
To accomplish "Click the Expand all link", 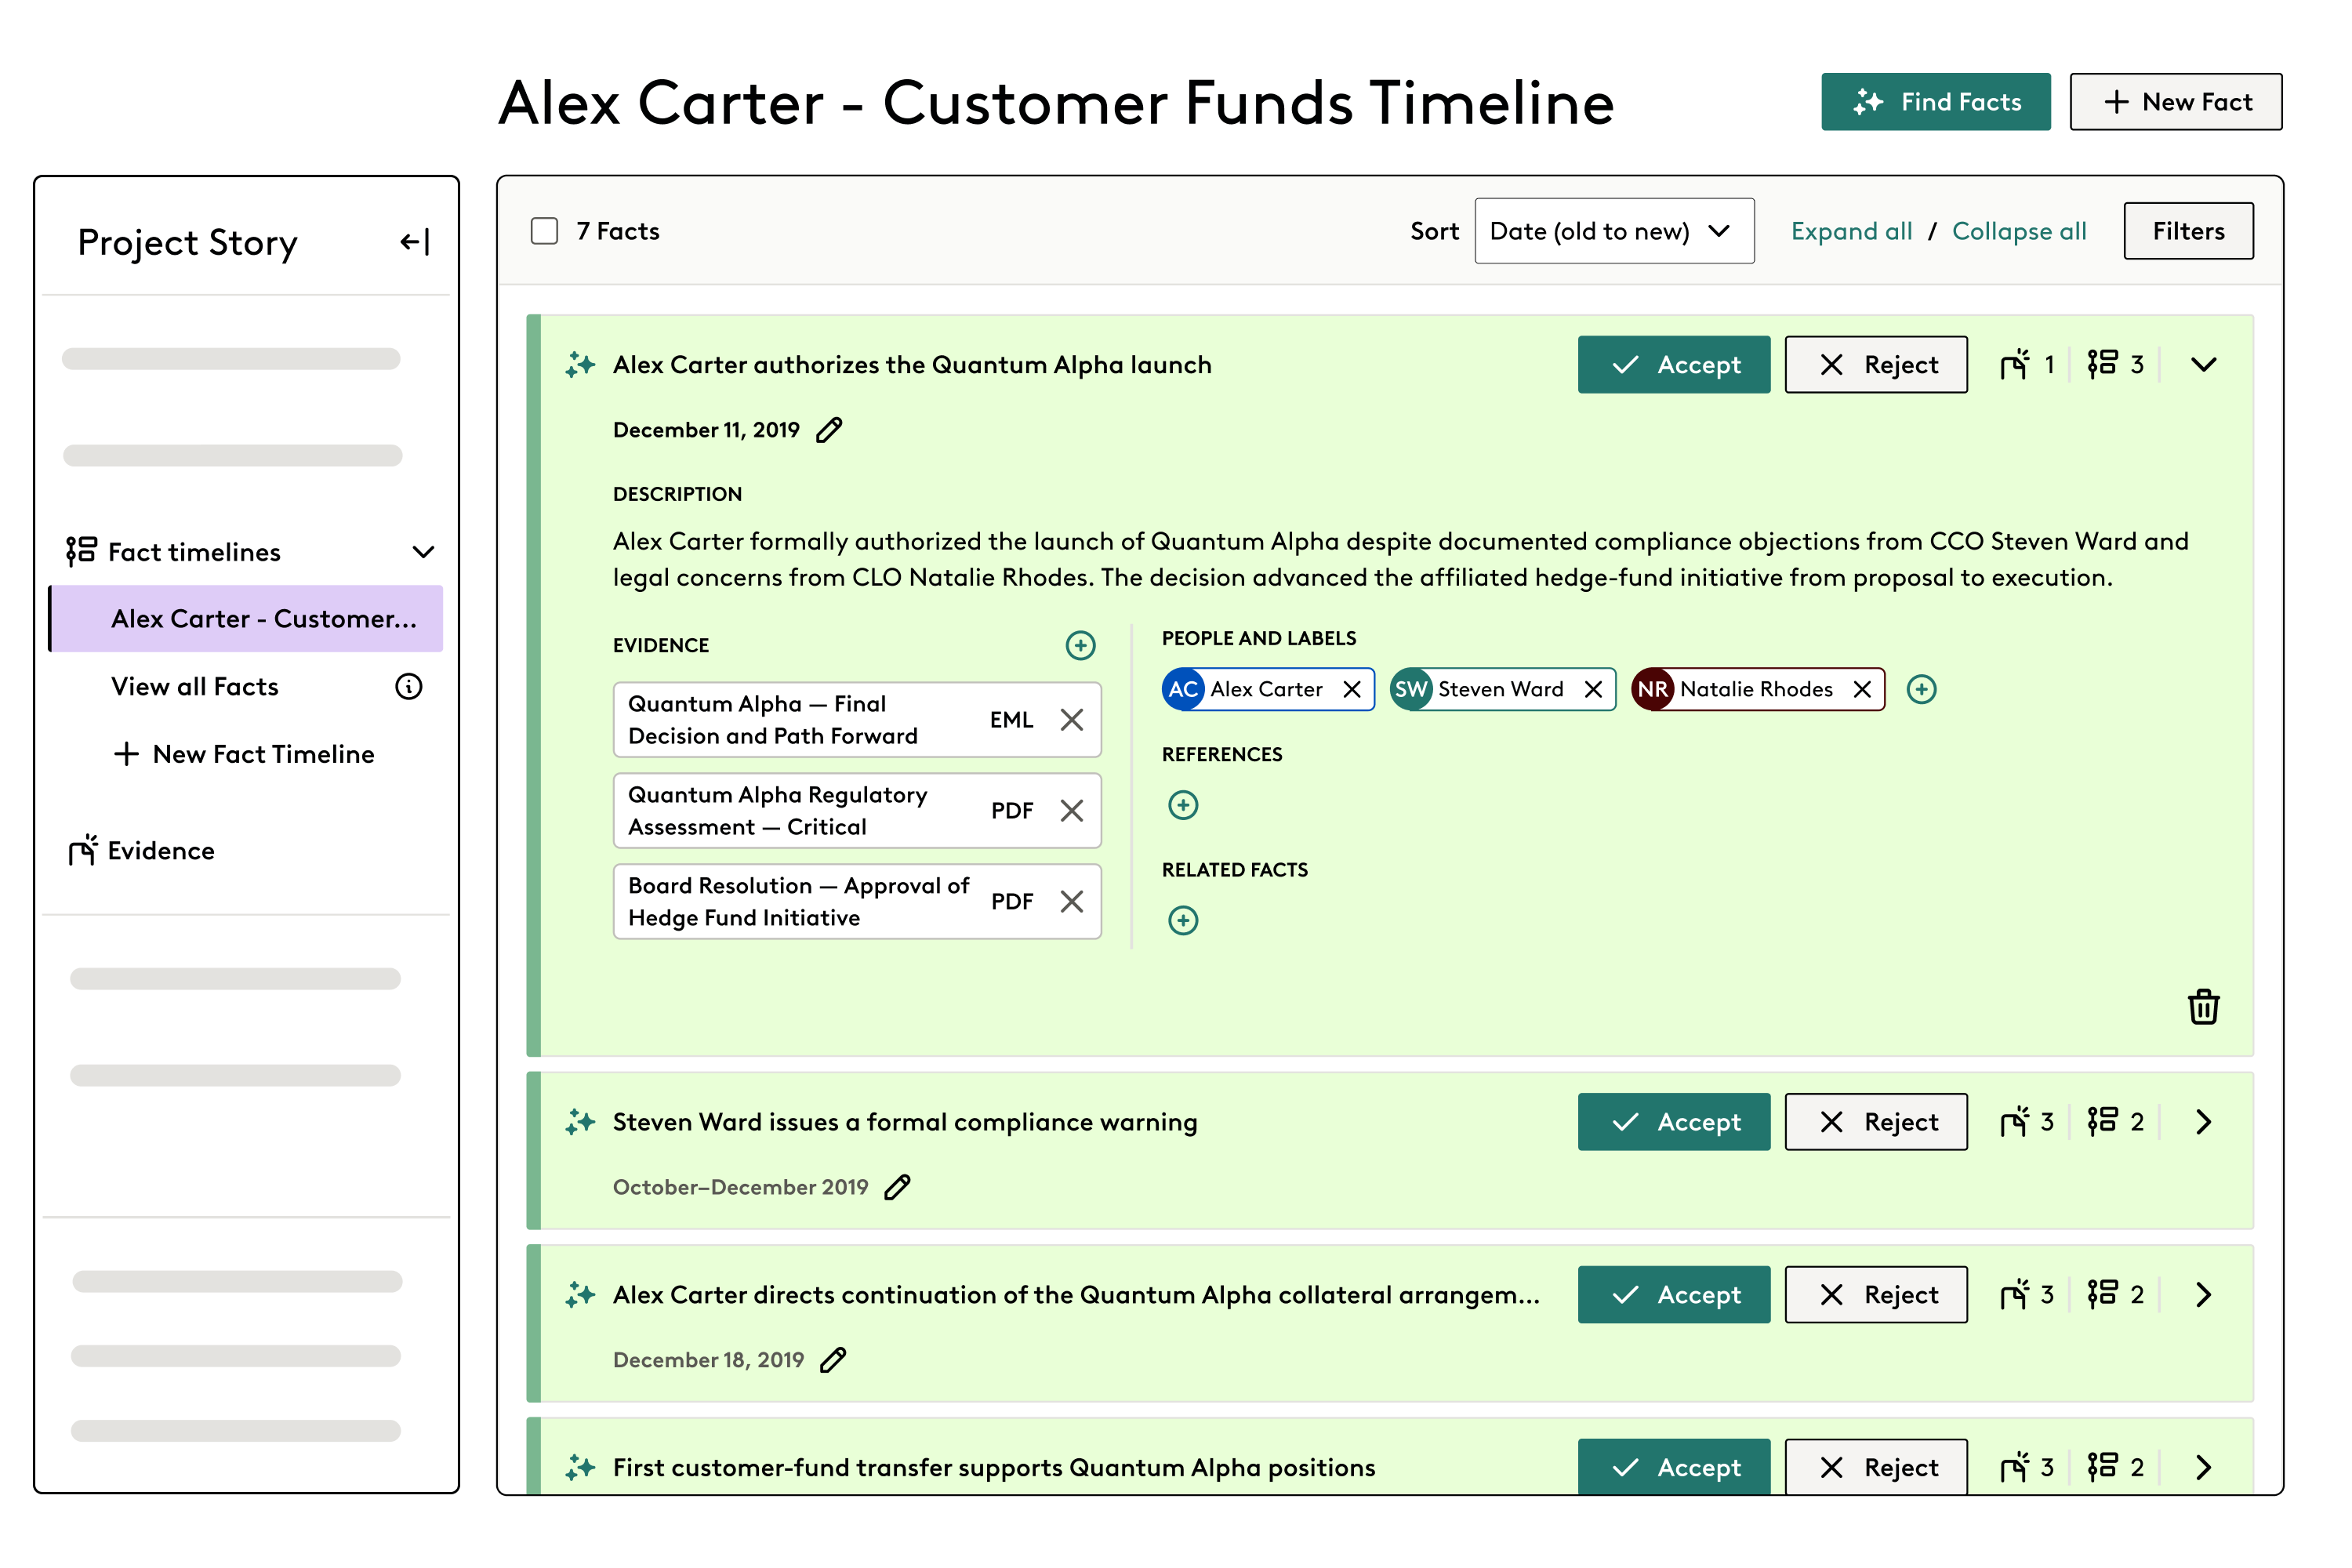I will pos(1851,231).
